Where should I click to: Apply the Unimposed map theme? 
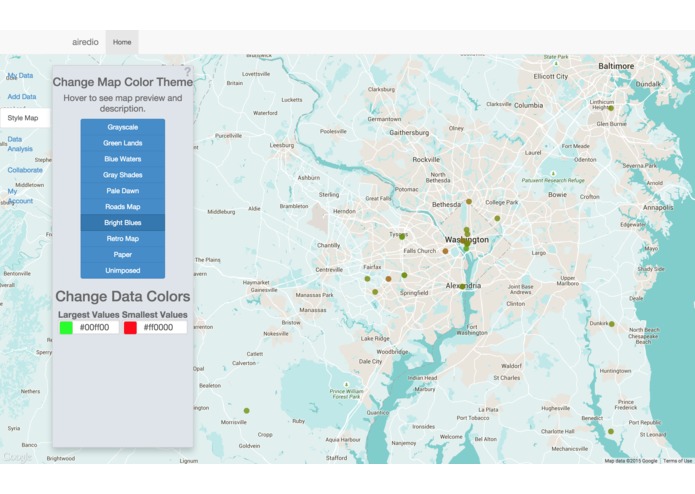(123, 271)
